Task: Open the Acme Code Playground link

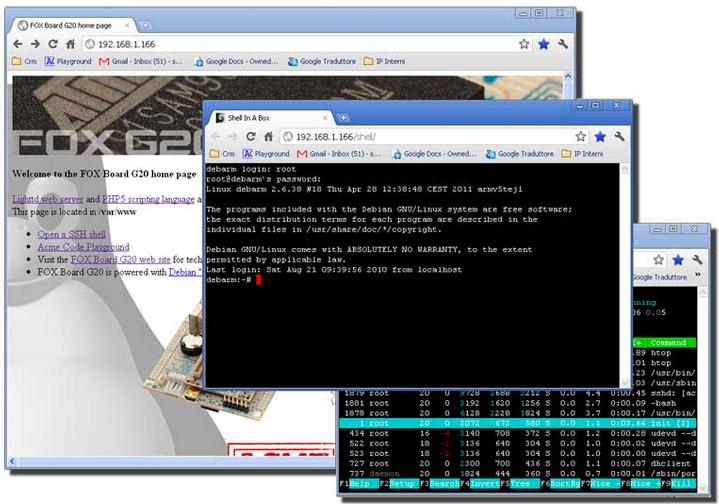Action: tap(83, 247)
